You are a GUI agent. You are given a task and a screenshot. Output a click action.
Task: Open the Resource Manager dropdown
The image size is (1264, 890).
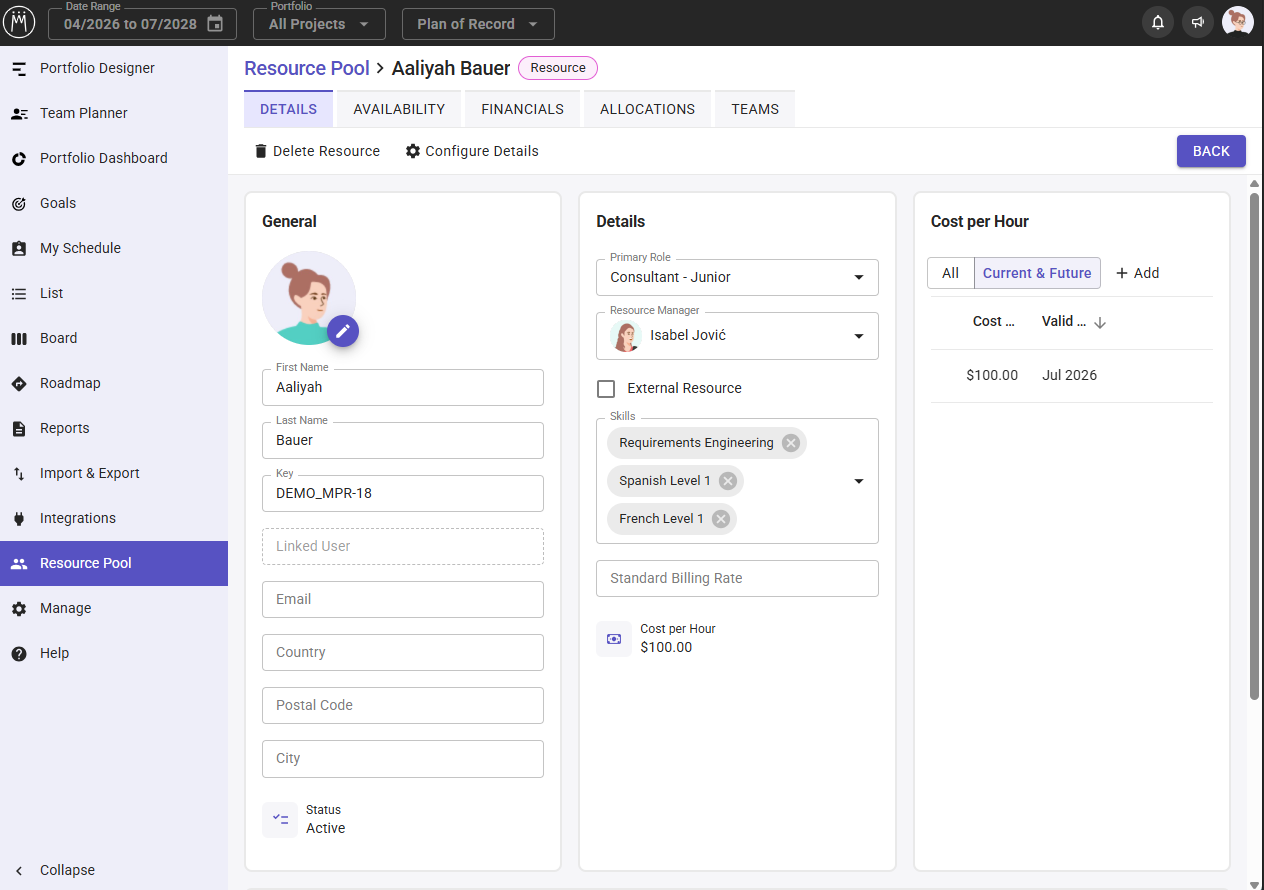coord(737,336)
